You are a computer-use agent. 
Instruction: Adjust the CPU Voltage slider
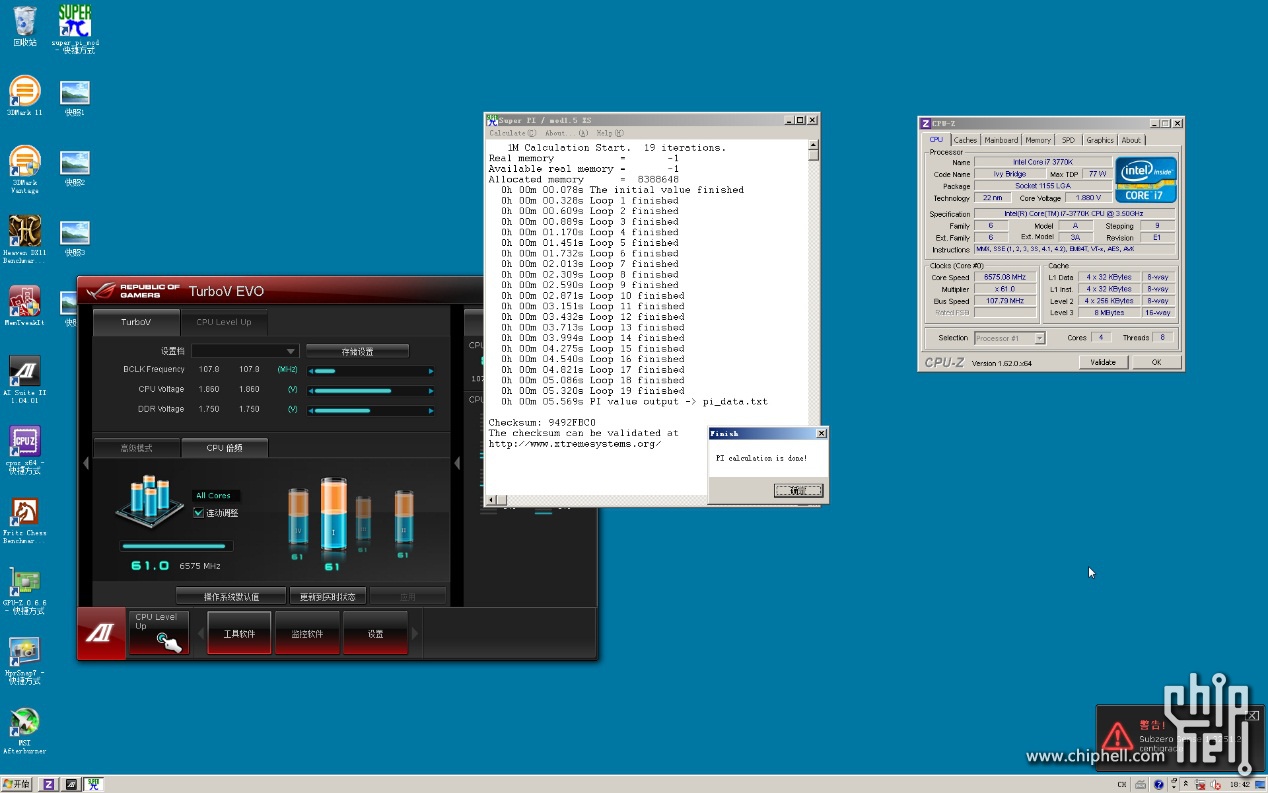click(371, 390)
